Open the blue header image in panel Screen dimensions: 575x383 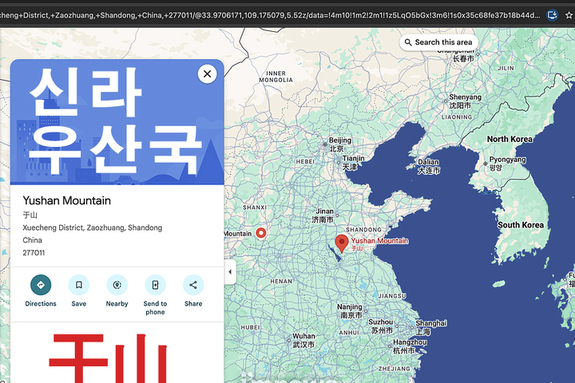click(117, 122)
